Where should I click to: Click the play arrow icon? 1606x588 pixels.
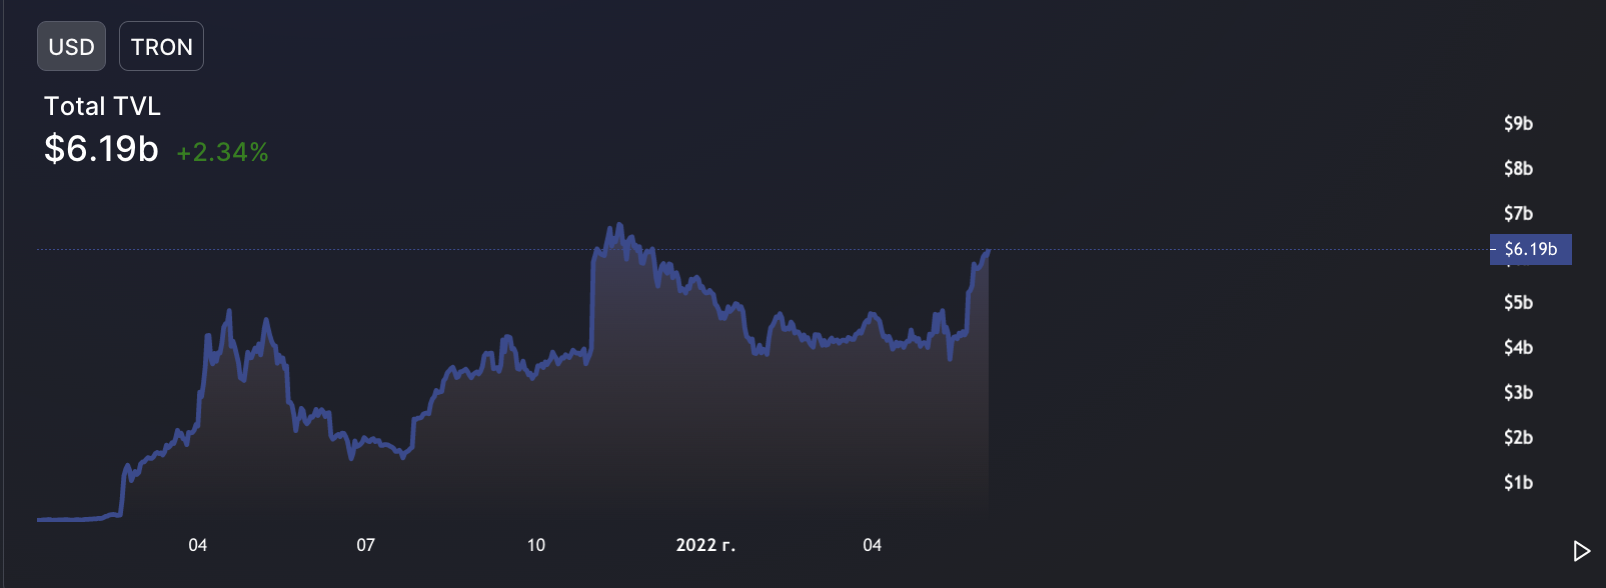tap(1581, 551)
